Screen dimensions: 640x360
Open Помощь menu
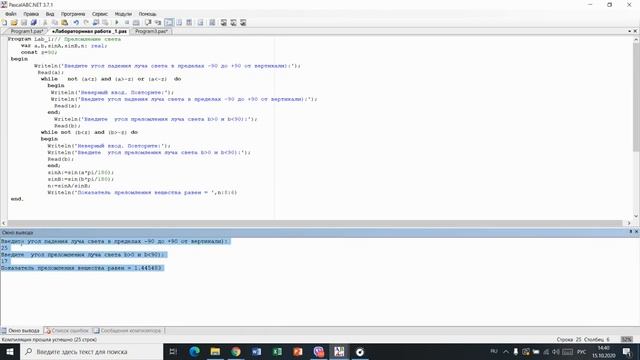(147, 14)
